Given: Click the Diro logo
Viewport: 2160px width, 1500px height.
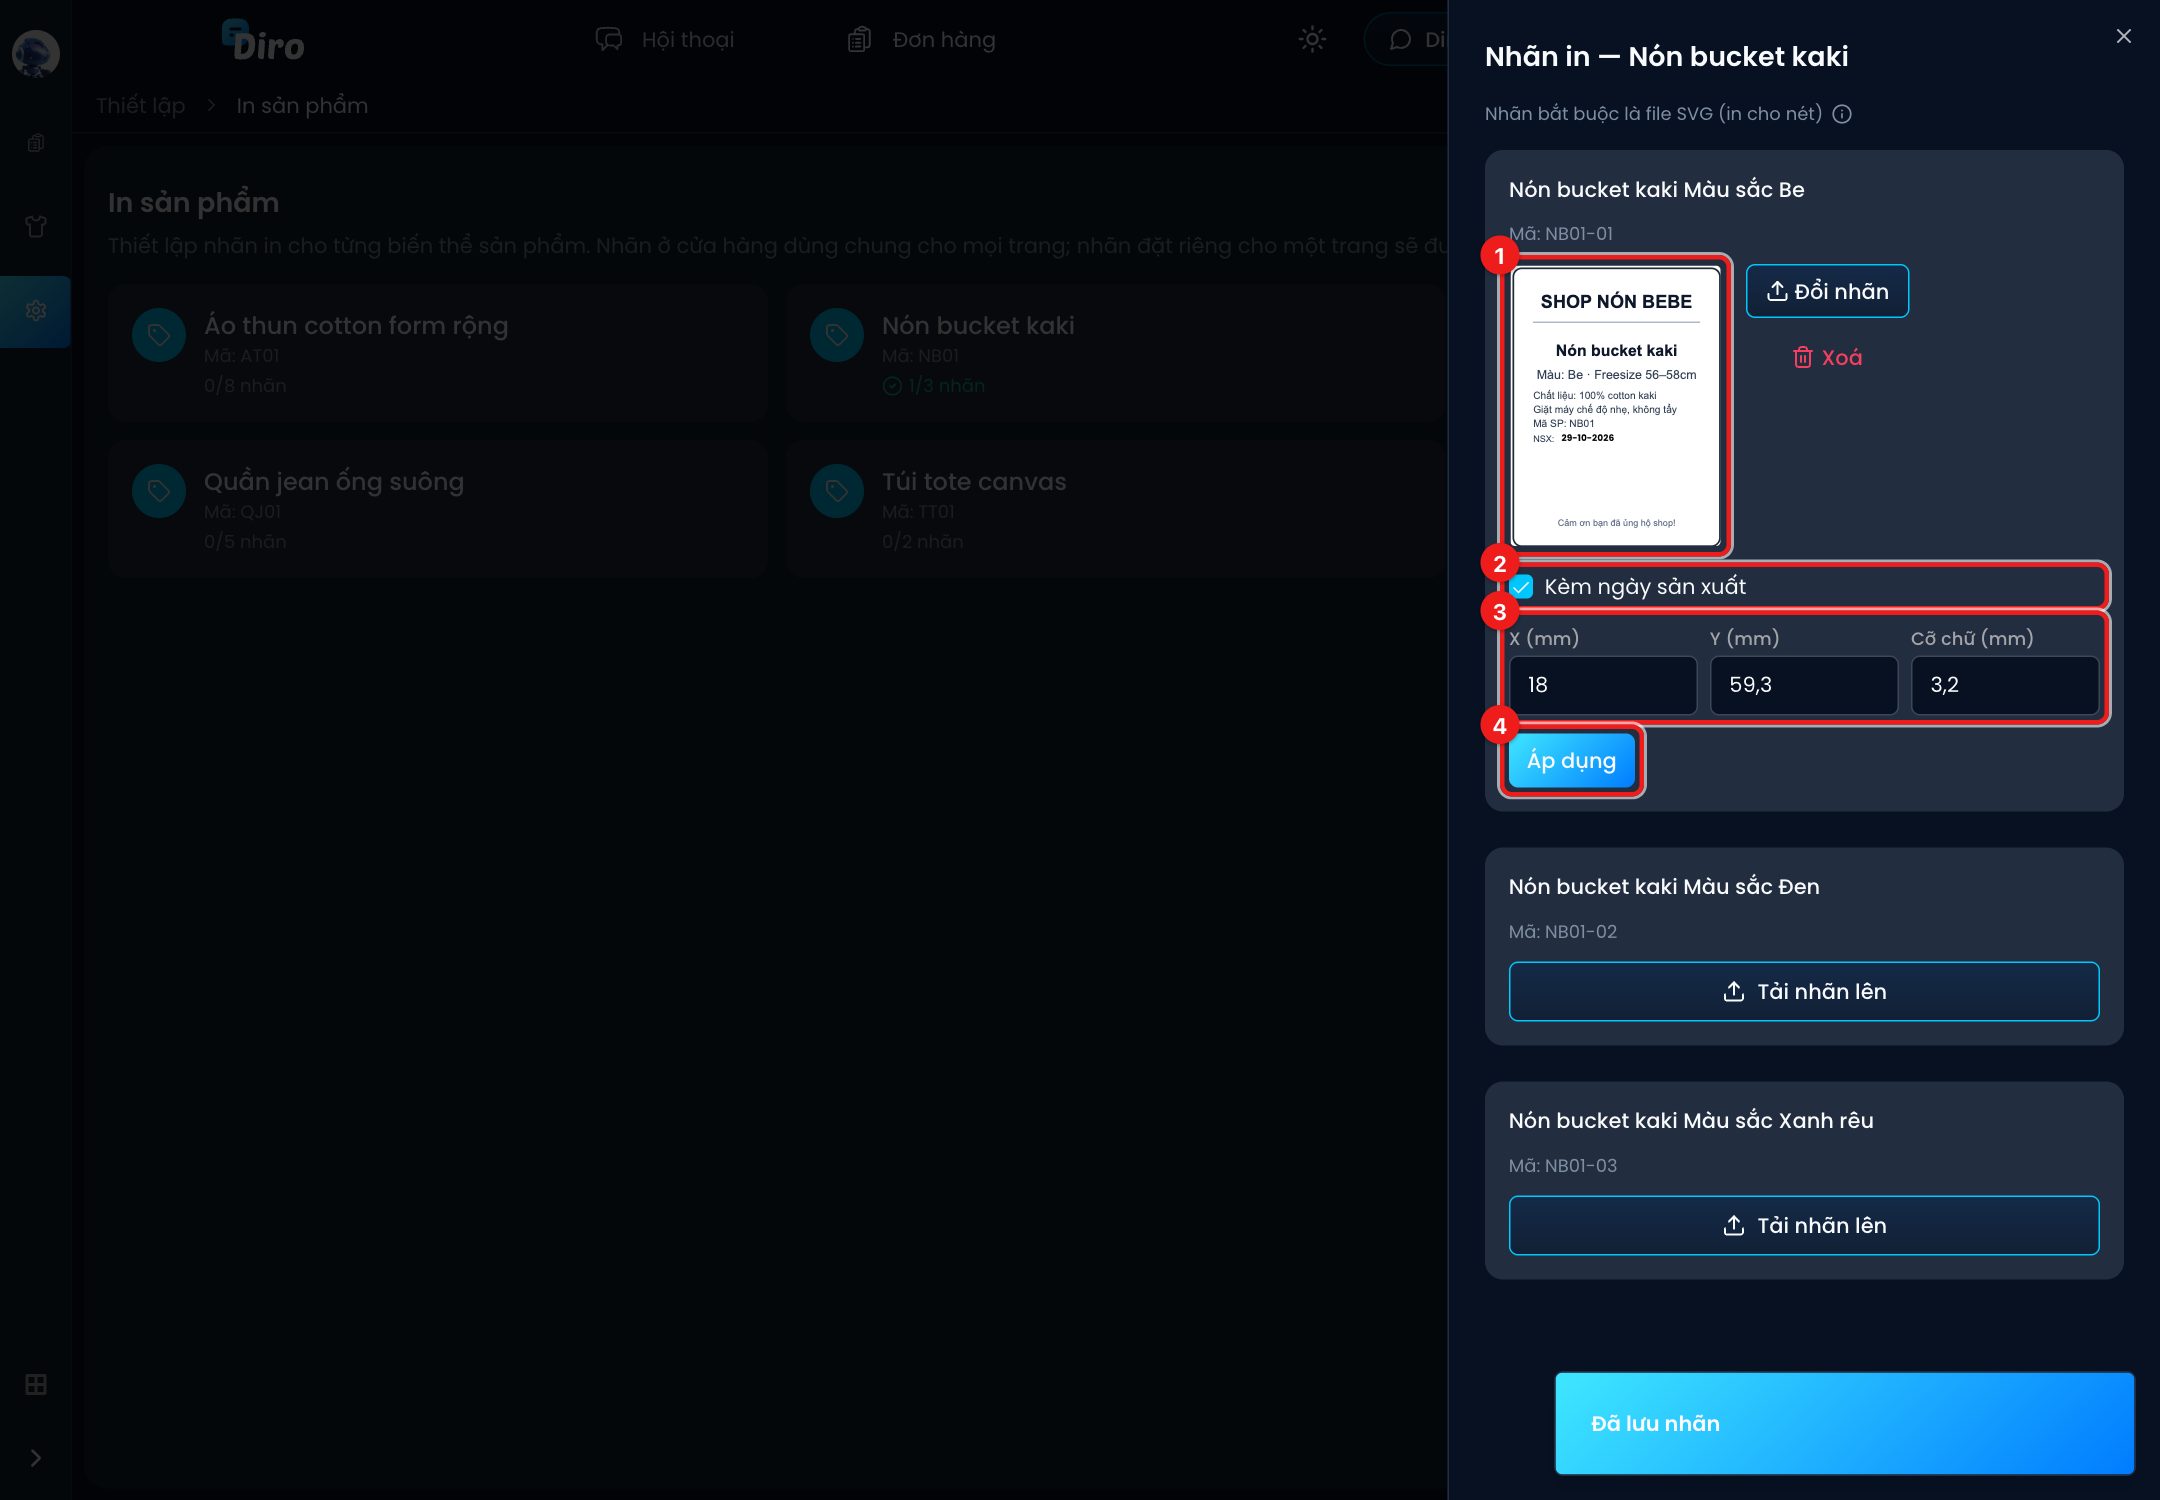Looking at the screenshot, I should point(262,40).
